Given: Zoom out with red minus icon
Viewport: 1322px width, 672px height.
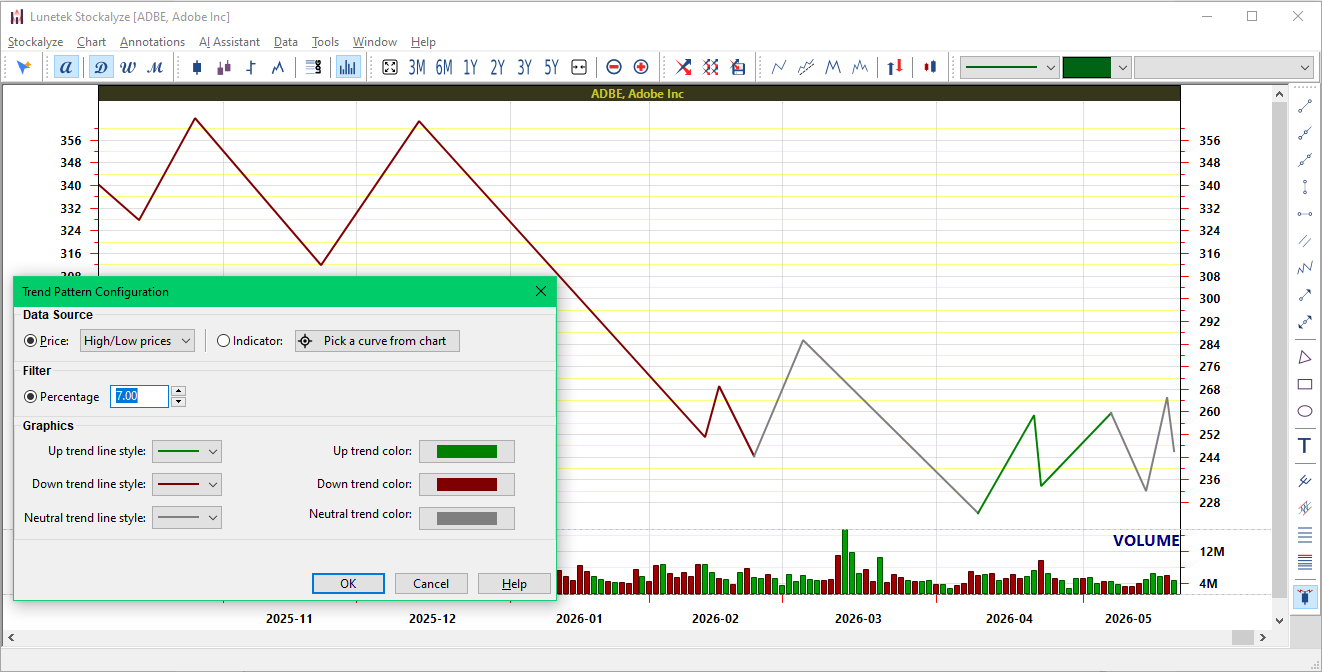Looking at the screenshot, I should click(x=614, y=67).
